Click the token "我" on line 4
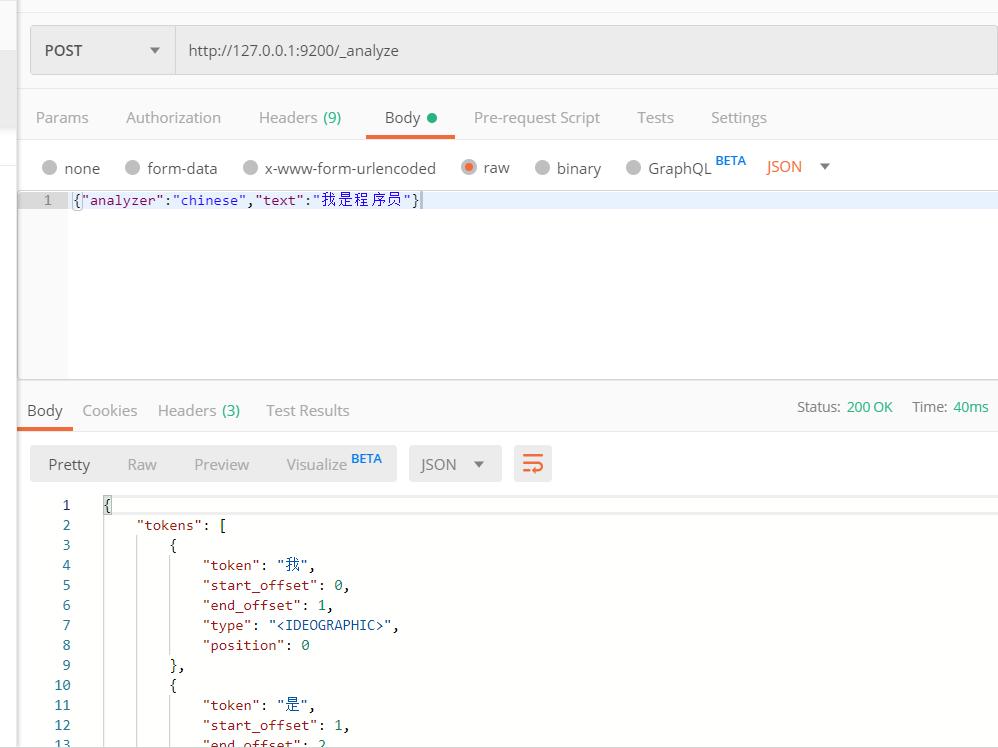The width and height of the screenshot is (998, 748). pyautogui.click(x=292, y=565)
